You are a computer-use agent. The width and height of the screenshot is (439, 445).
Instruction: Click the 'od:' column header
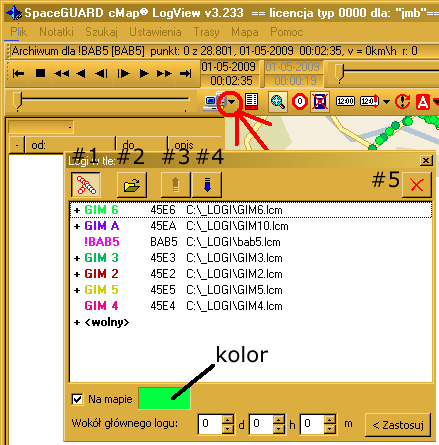pyautogui.click(x=70, y=145)
